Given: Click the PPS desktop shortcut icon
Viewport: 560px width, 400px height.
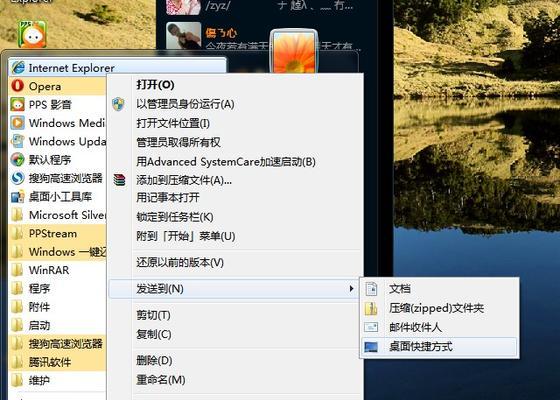Looking at the screenshot, I should coord(32,34).
